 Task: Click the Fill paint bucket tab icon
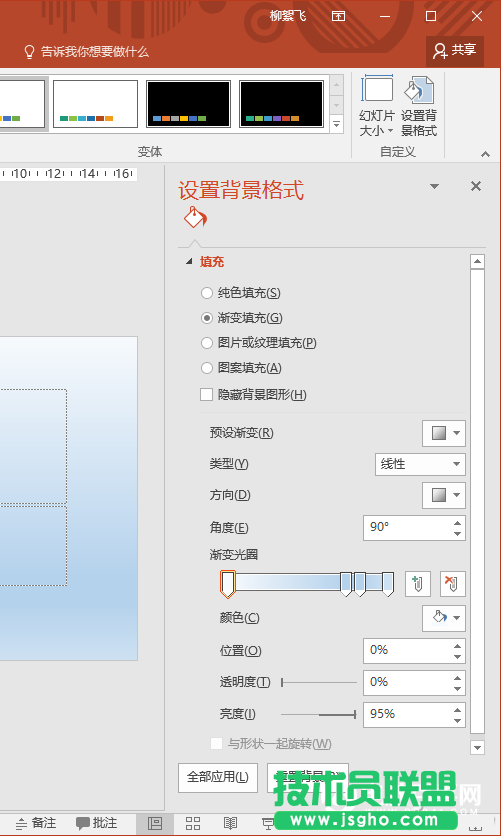point(195,218)
